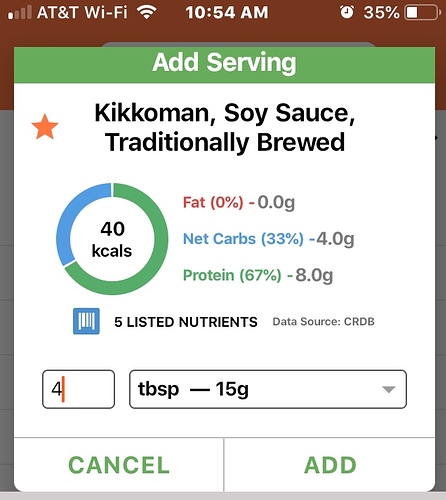Screen dimensions: 446x500
Task: Tap the ADD button
Action: coord(330,465)
